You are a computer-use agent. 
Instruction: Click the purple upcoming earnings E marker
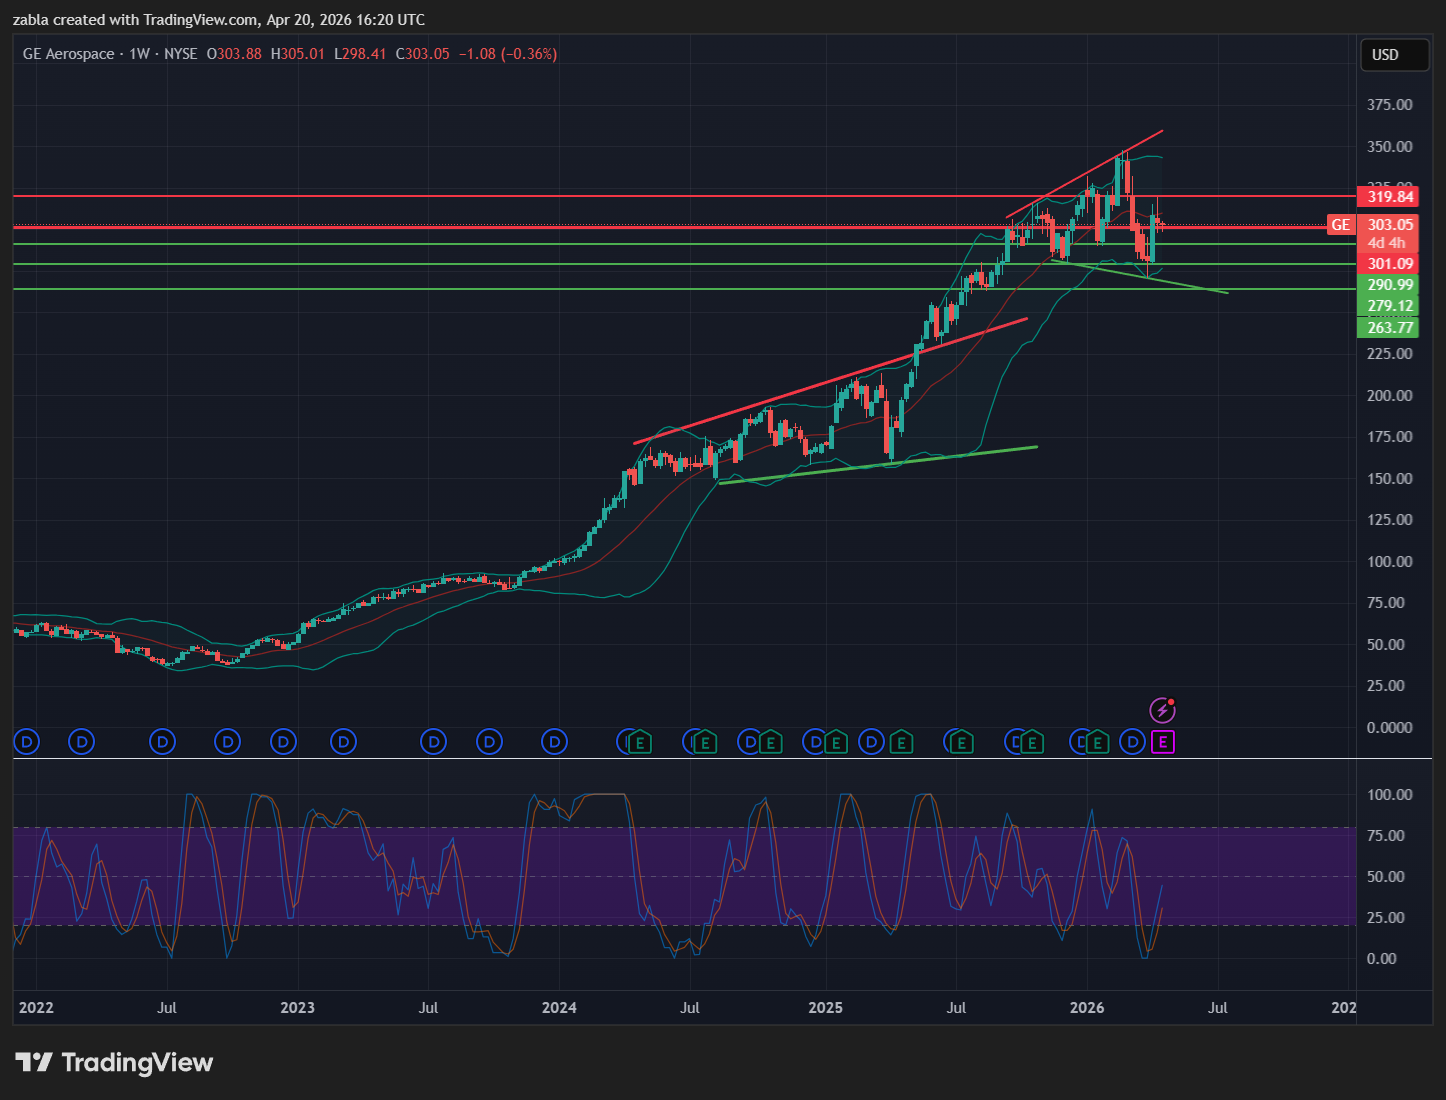pos(1162,741)
